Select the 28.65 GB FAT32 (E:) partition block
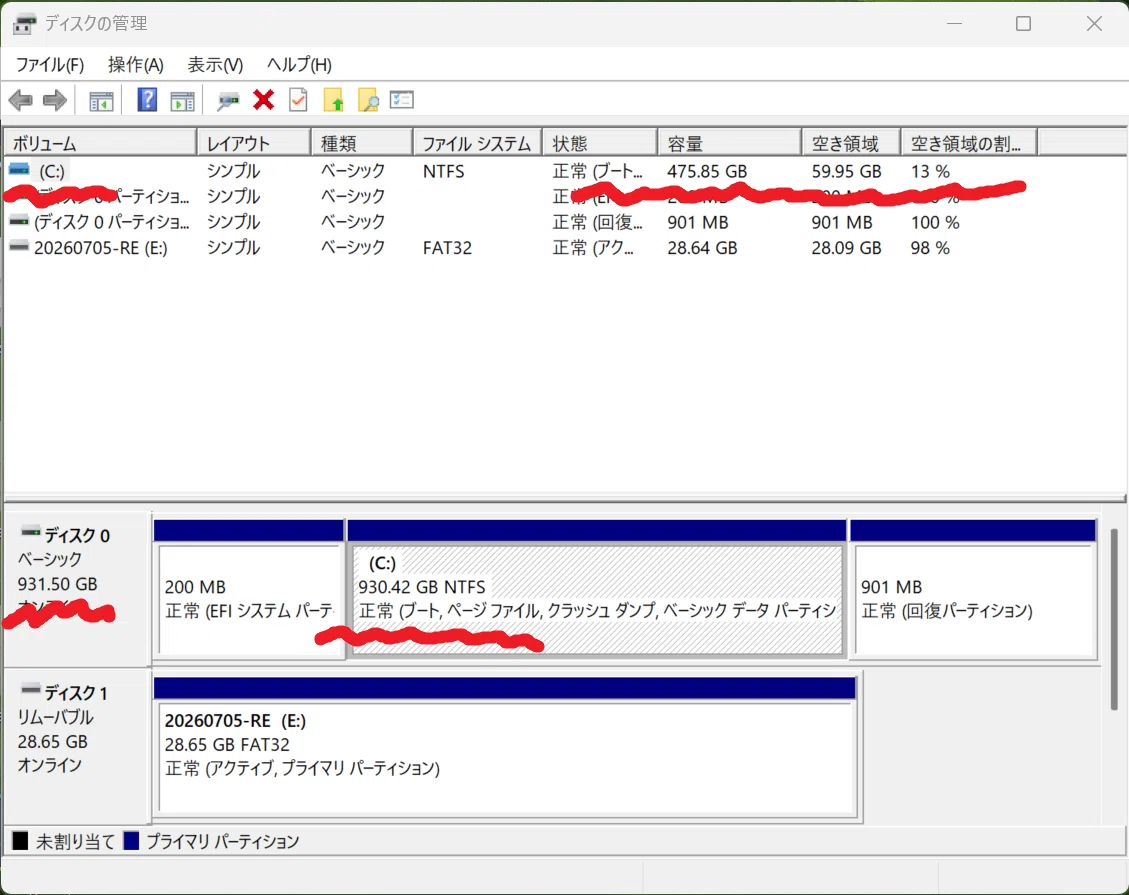Screen dimensions: 1129x895 [505, 746]
